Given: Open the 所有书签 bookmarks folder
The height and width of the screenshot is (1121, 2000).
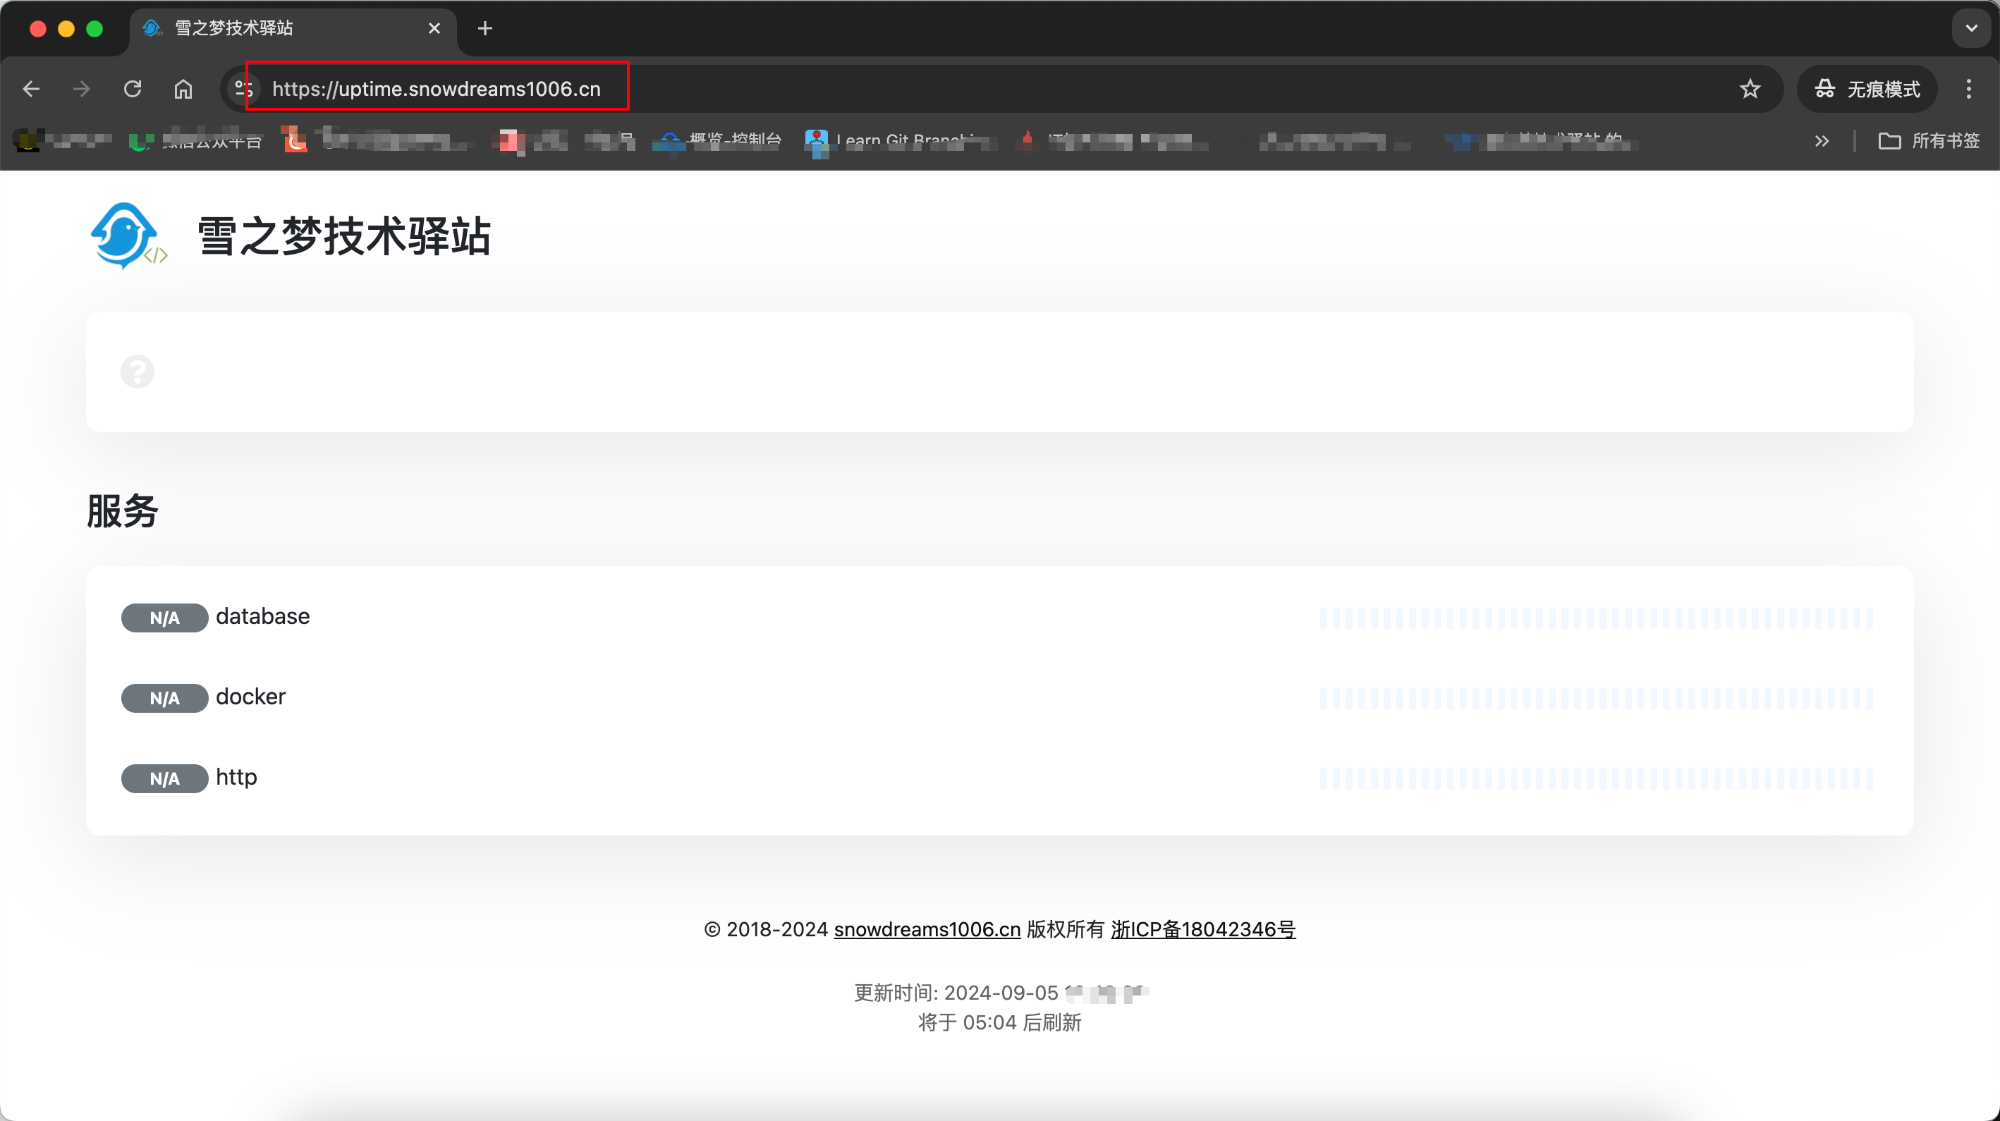Looking at the screenshot, I should [x=1929, y=141].
